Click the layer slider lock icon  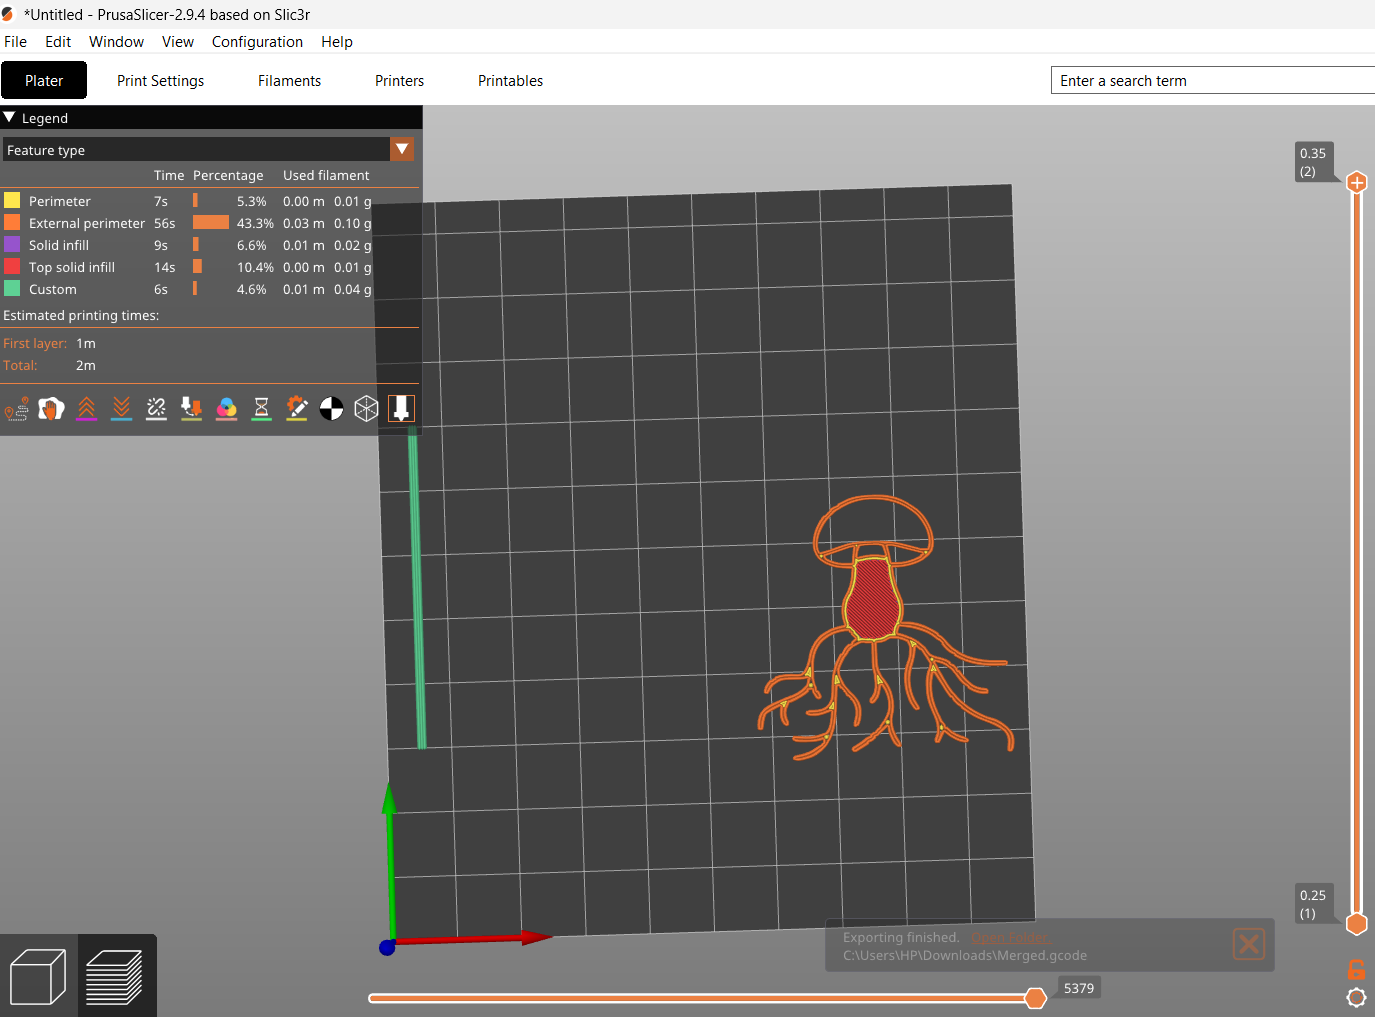(x=1356, y=969)
